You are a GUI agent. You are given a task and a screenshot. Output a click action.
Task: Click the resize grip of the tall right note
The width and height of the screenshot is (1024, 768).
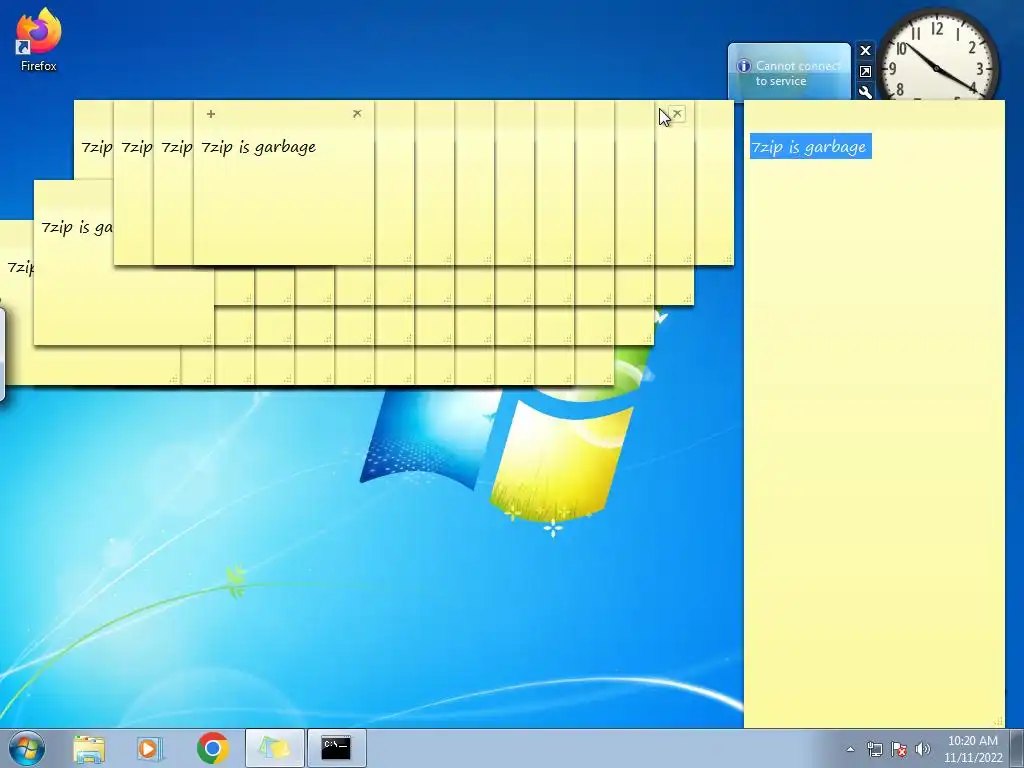pos(998,721)
